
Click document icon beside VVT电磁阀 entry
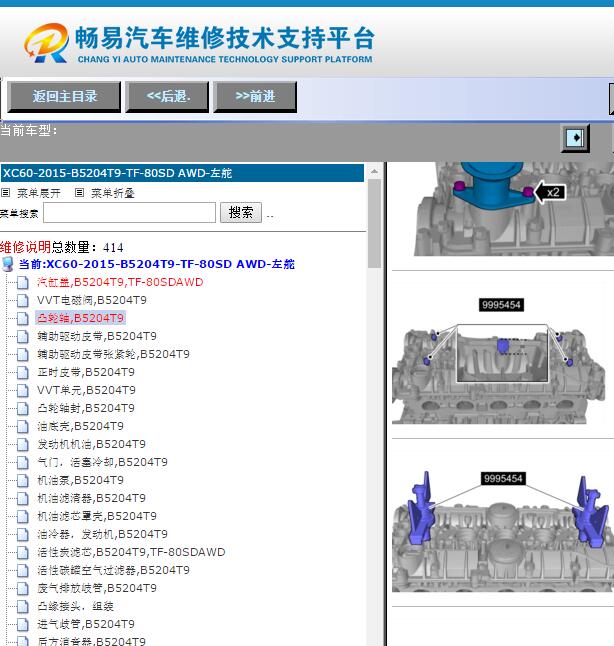[x=23, y=300]
